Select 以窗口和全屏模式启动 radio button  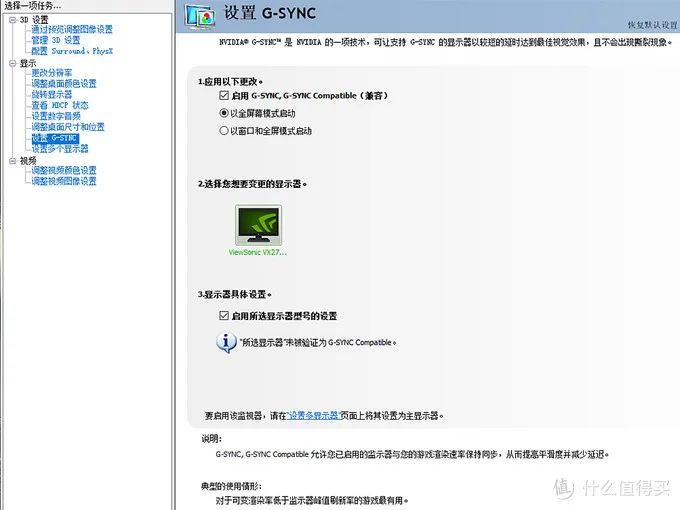tap(224, 131)
